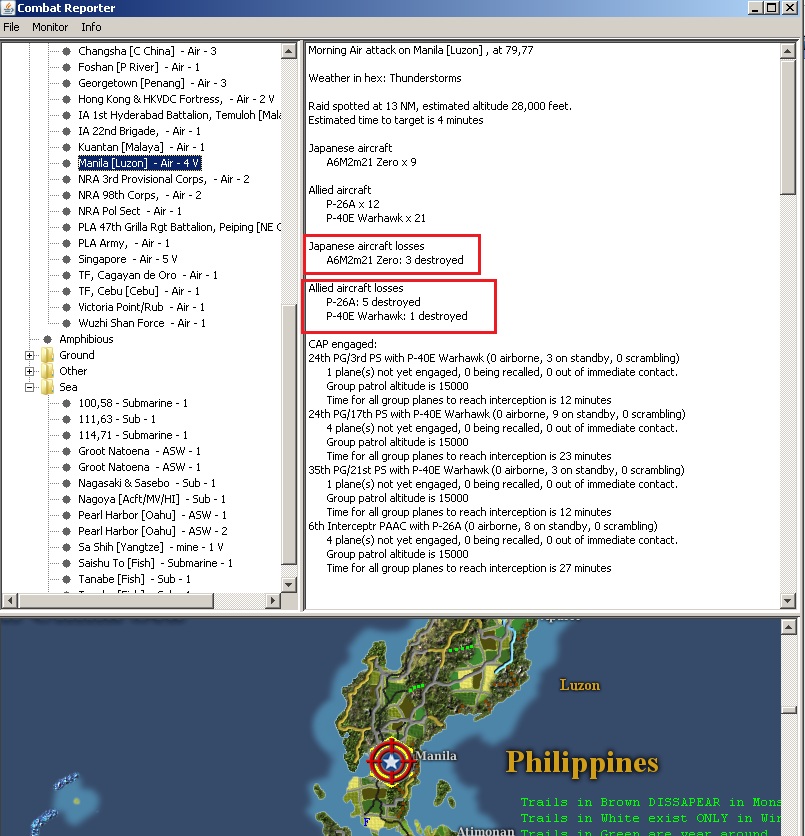The height and width of the screenshot is (836, 805).
Task: Click tree panel scroll right arrow
Action: click(x=273, y=600)
